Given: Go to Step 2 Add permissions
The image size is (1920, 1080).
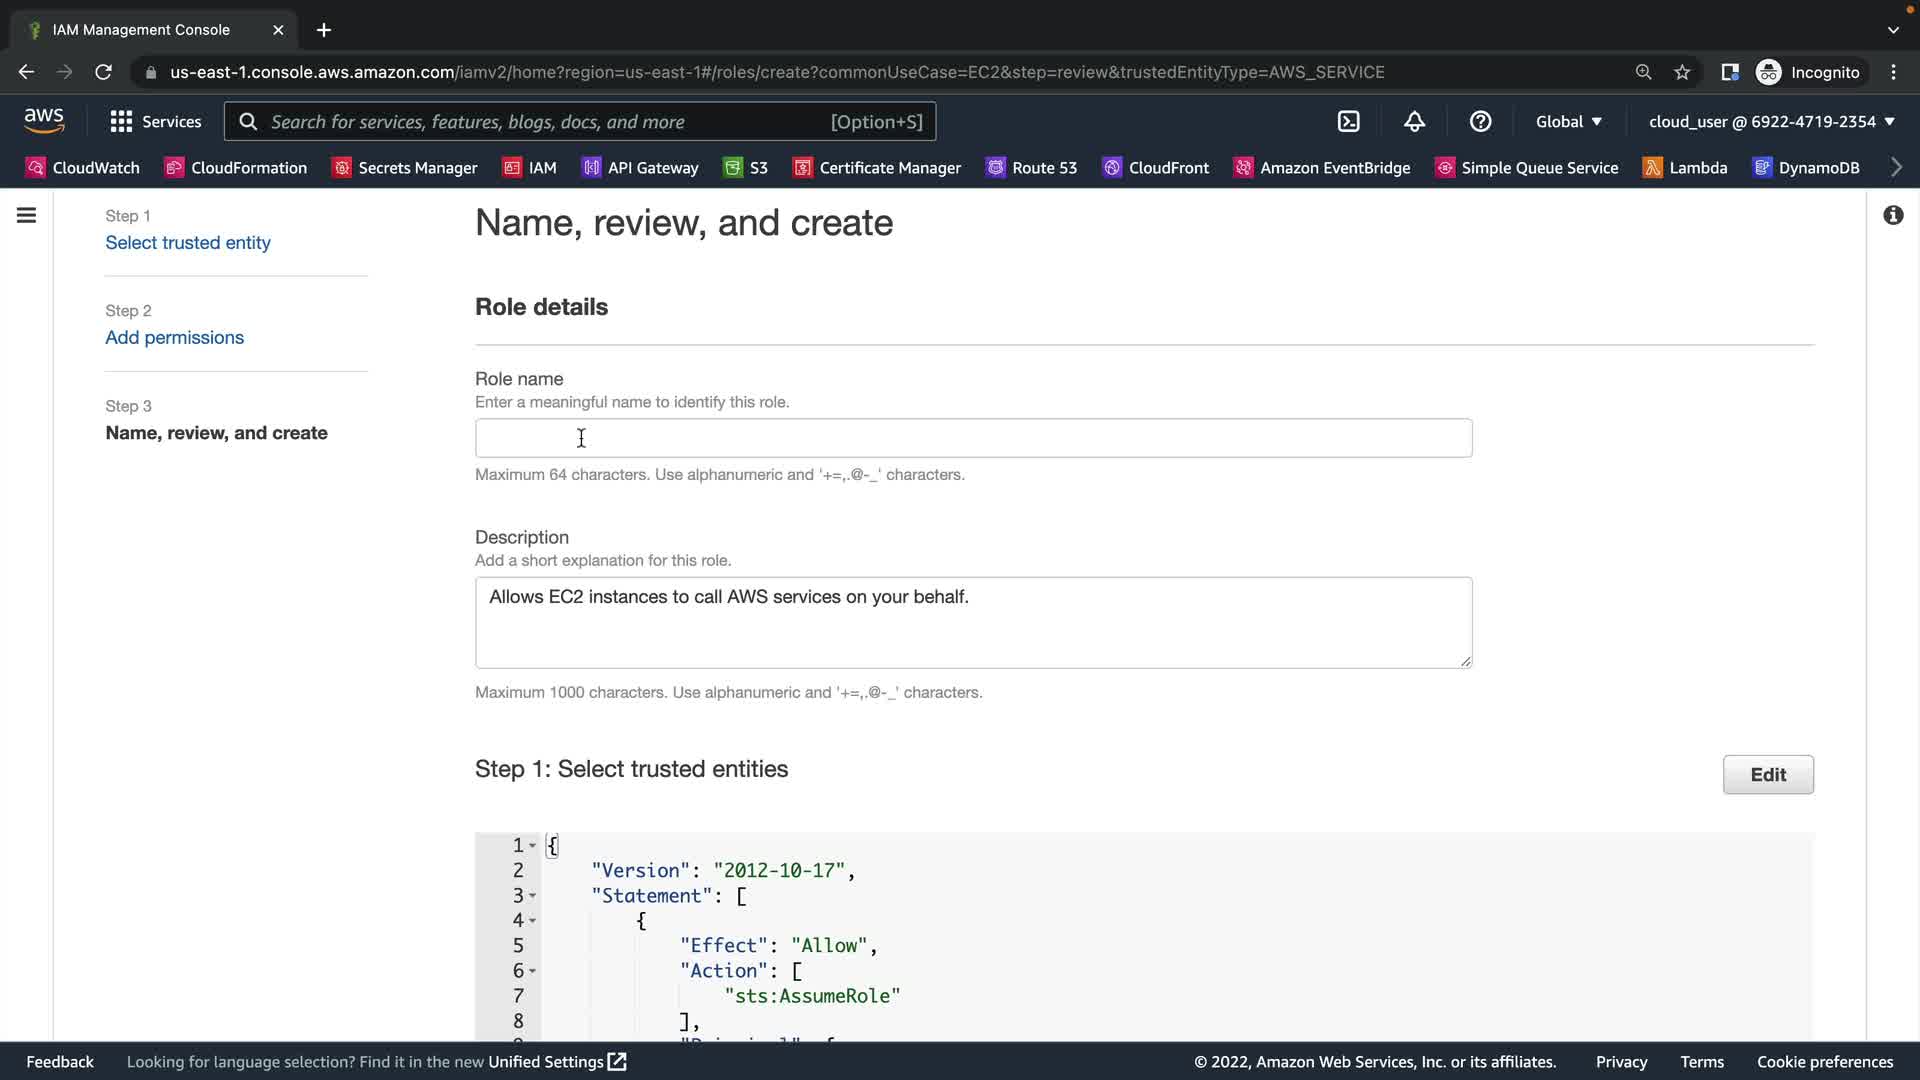Looking at the screenshot, I should point(174,337).
